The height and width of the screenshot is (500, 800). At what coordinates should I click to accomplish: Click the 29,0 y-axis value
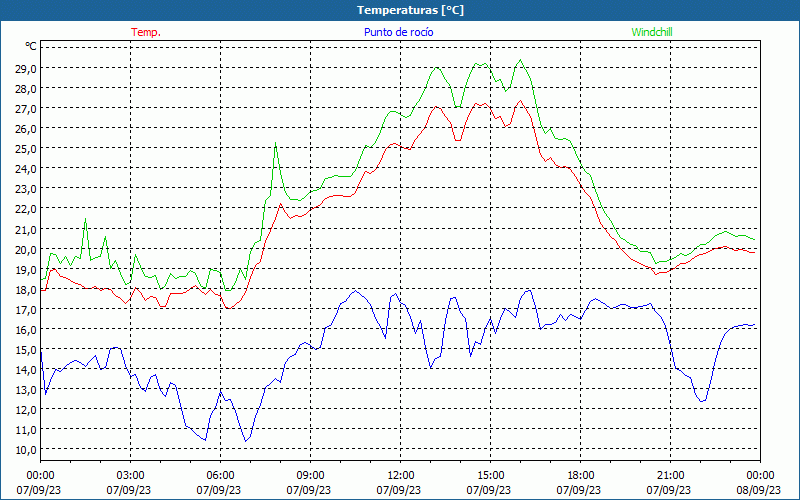(26, 68)
